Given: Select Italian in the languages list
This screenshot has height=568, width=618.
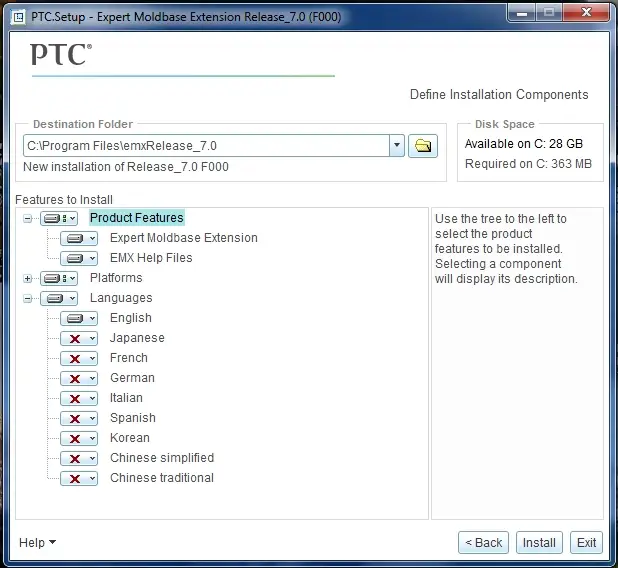Looking at the screenshot, I should (x=126, y=398).
